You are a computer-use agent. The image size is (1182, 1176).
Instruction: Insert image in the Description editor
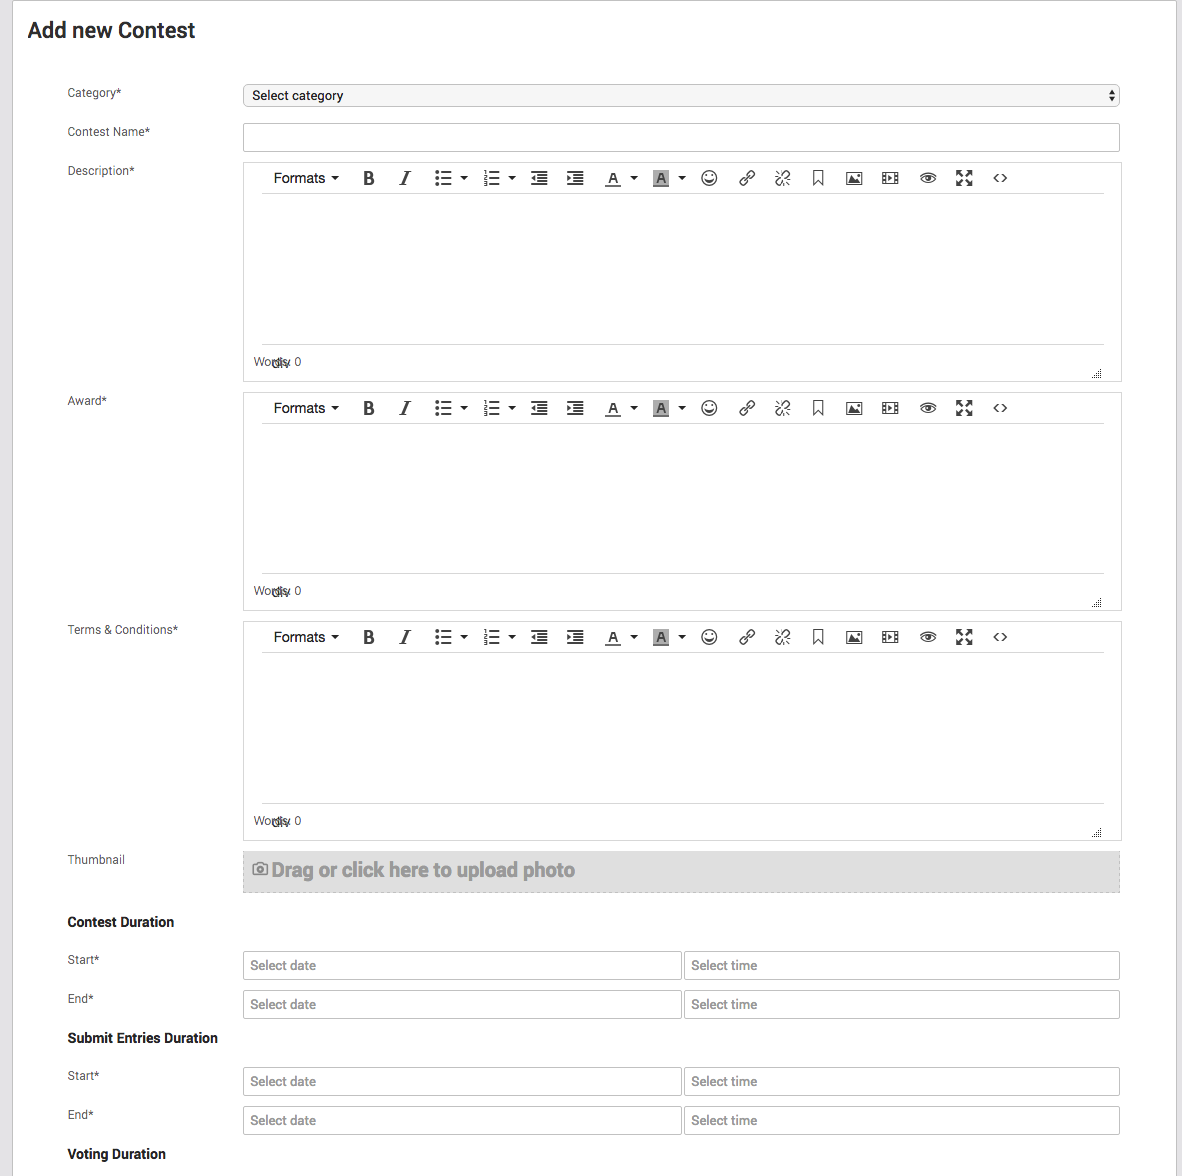point(854,178)
